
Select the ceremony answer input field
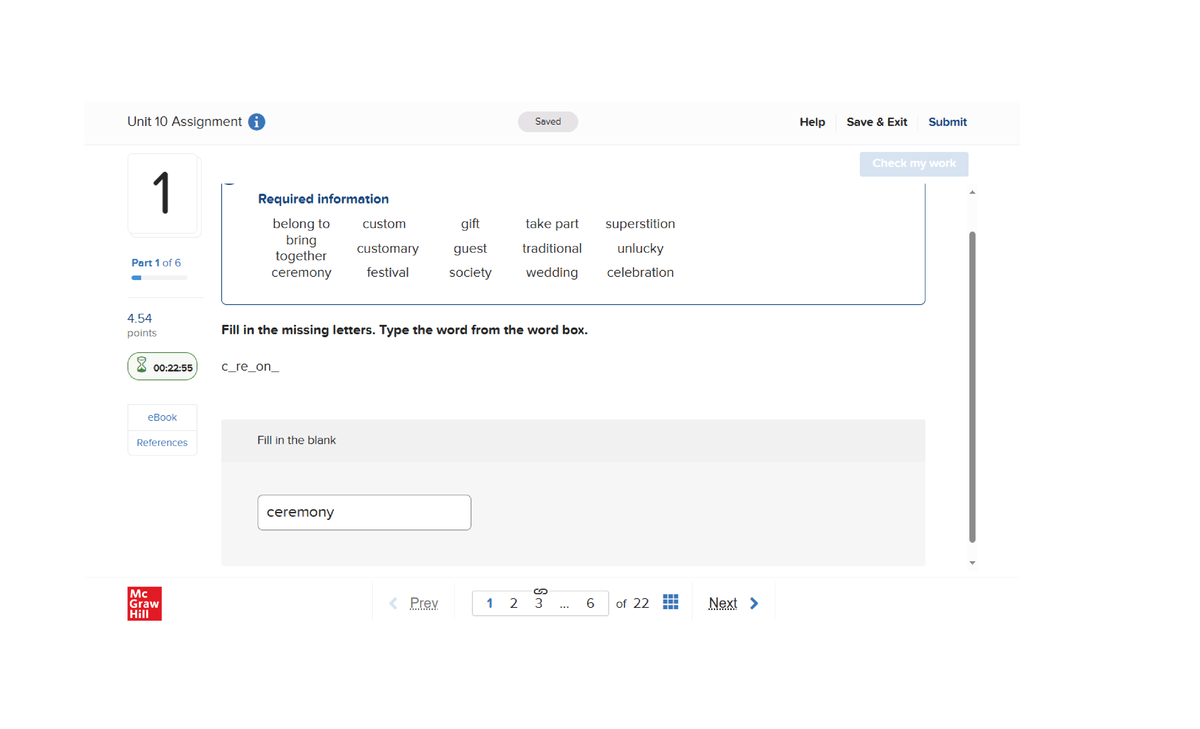[x=364, y=512]
